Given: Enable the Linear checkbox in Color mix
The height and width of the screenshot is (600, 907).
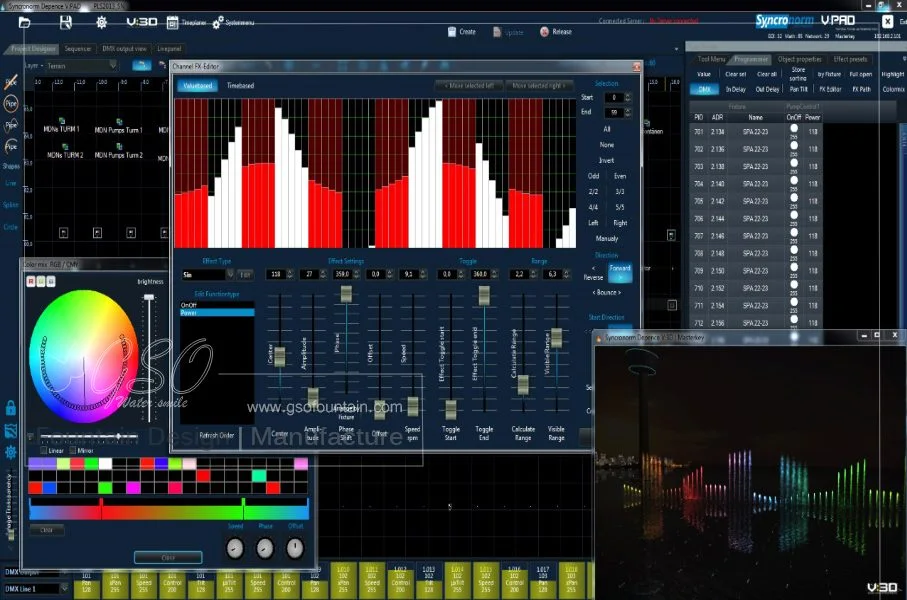Looking at the screenshot, I should [44, 450].
